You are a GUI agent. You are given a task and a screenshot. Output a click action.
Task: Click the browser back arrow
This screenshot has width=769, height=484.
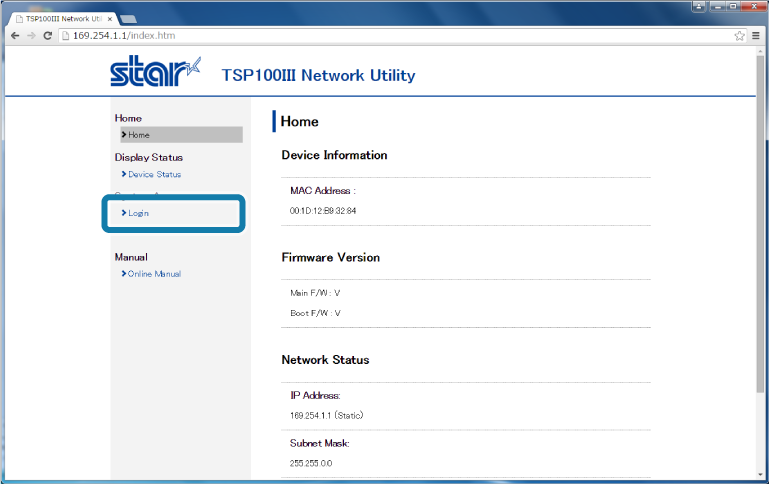click(x=15, y=36)
